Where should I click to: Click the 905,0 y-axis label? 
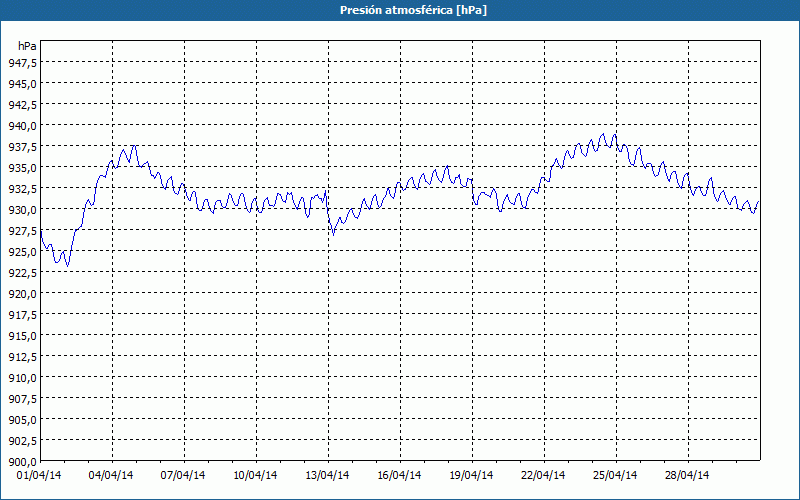(22, 420)
